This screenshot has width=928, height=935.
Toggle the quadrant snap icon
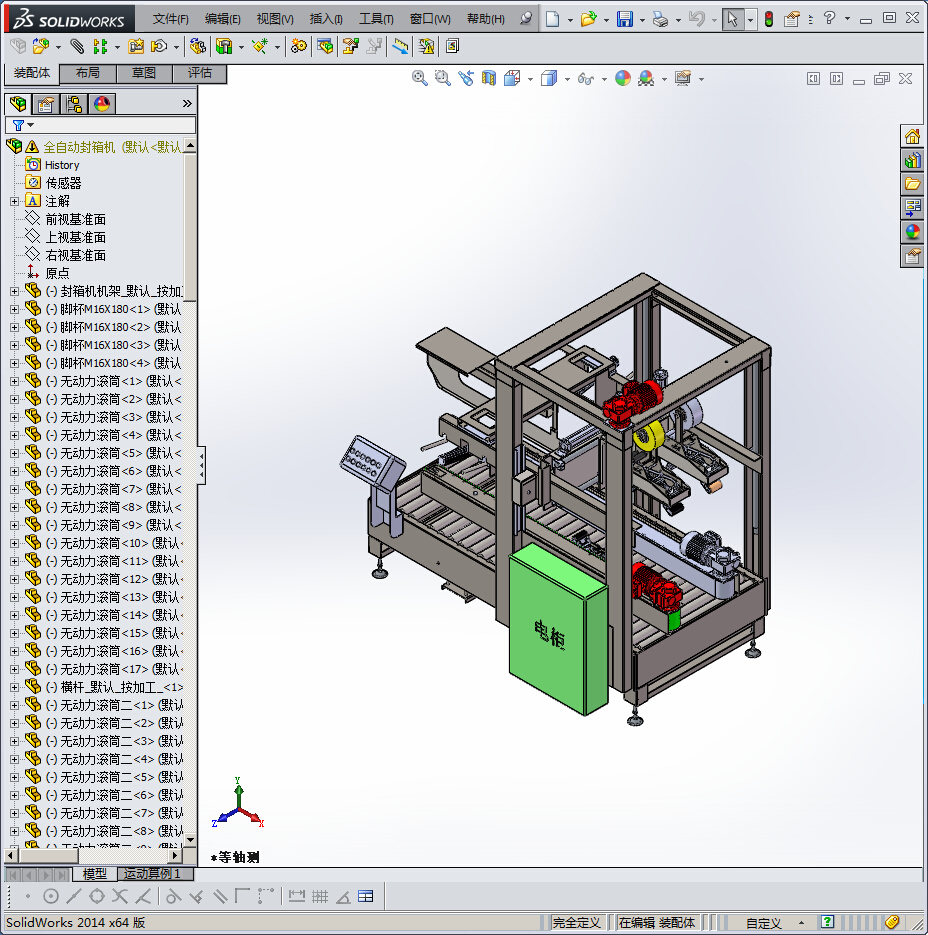(x=97, y=896)
